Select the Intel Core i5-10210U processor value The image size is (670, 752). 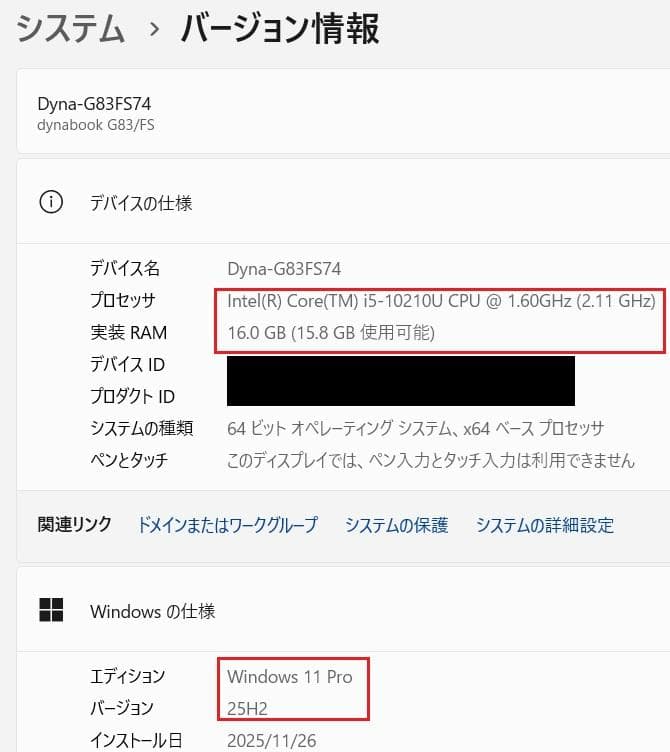(x=441, y=301)
